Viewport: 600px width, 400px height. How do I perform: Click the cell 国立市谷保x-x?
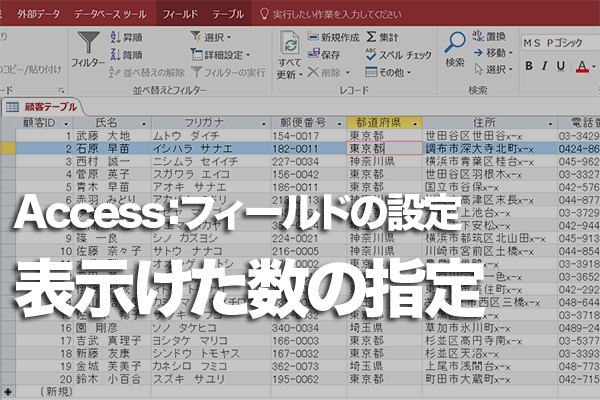[x=490, y=187]
